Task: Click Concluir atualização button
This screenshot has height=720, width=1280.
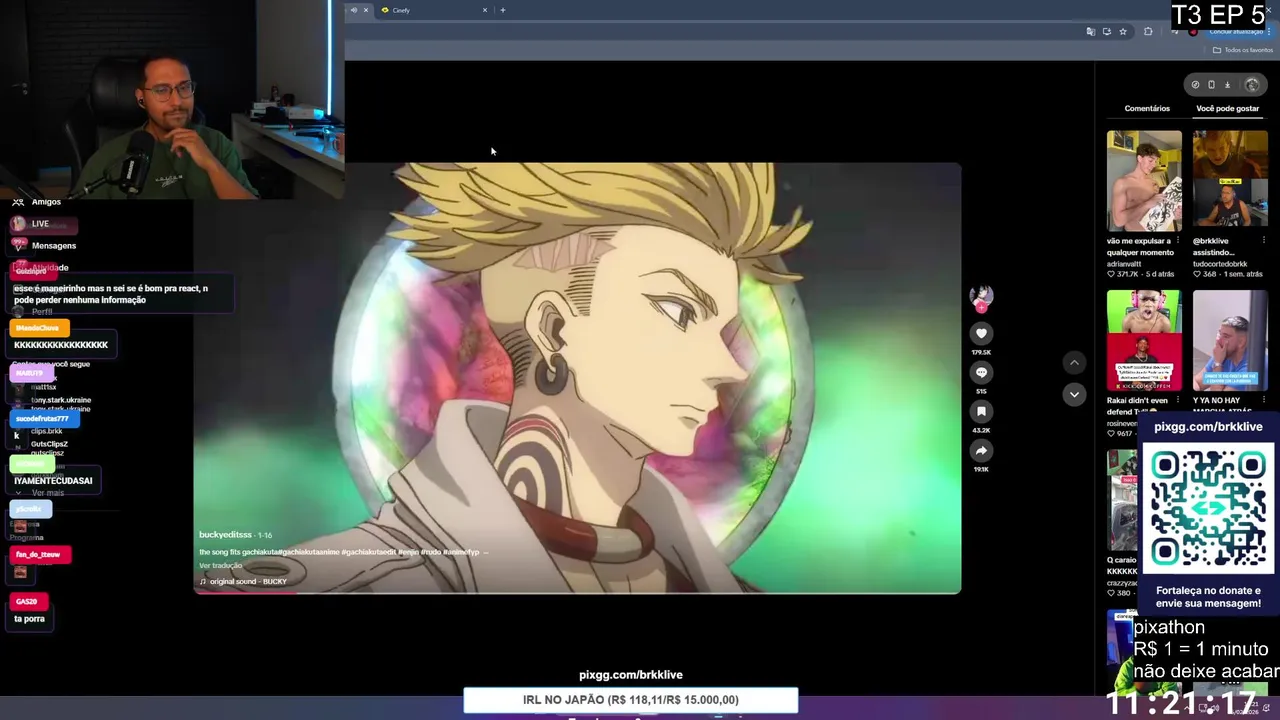Action: (x=1236, y=32)
